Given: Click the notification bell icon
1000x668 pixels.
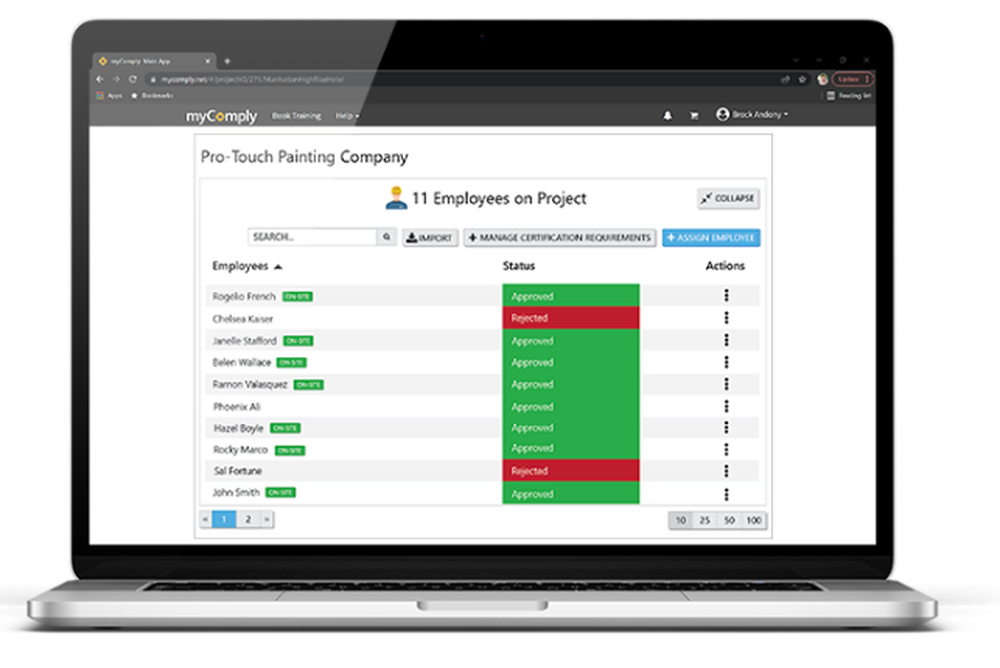Looking at the screenshot, I should point(668,115).
